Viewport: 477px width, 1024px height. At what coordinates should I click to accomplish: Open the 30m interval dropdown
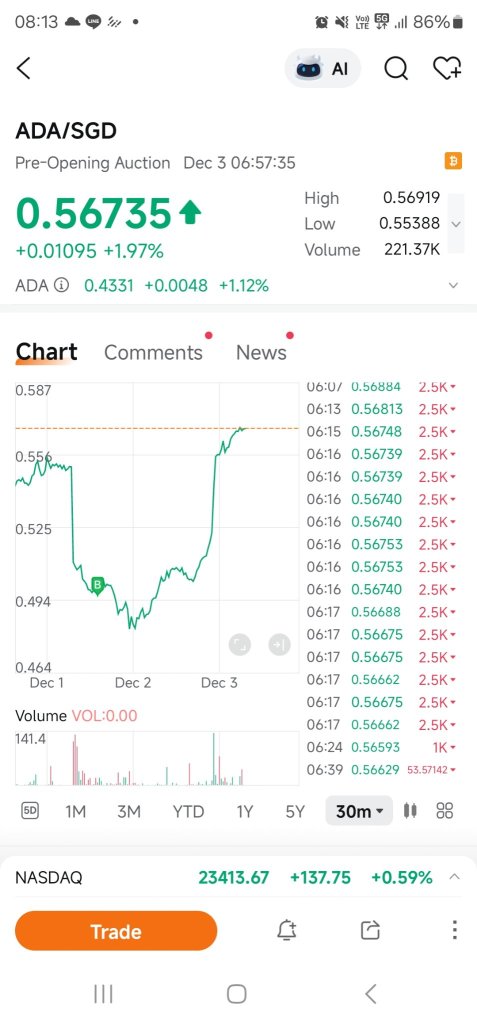(359, 811)
